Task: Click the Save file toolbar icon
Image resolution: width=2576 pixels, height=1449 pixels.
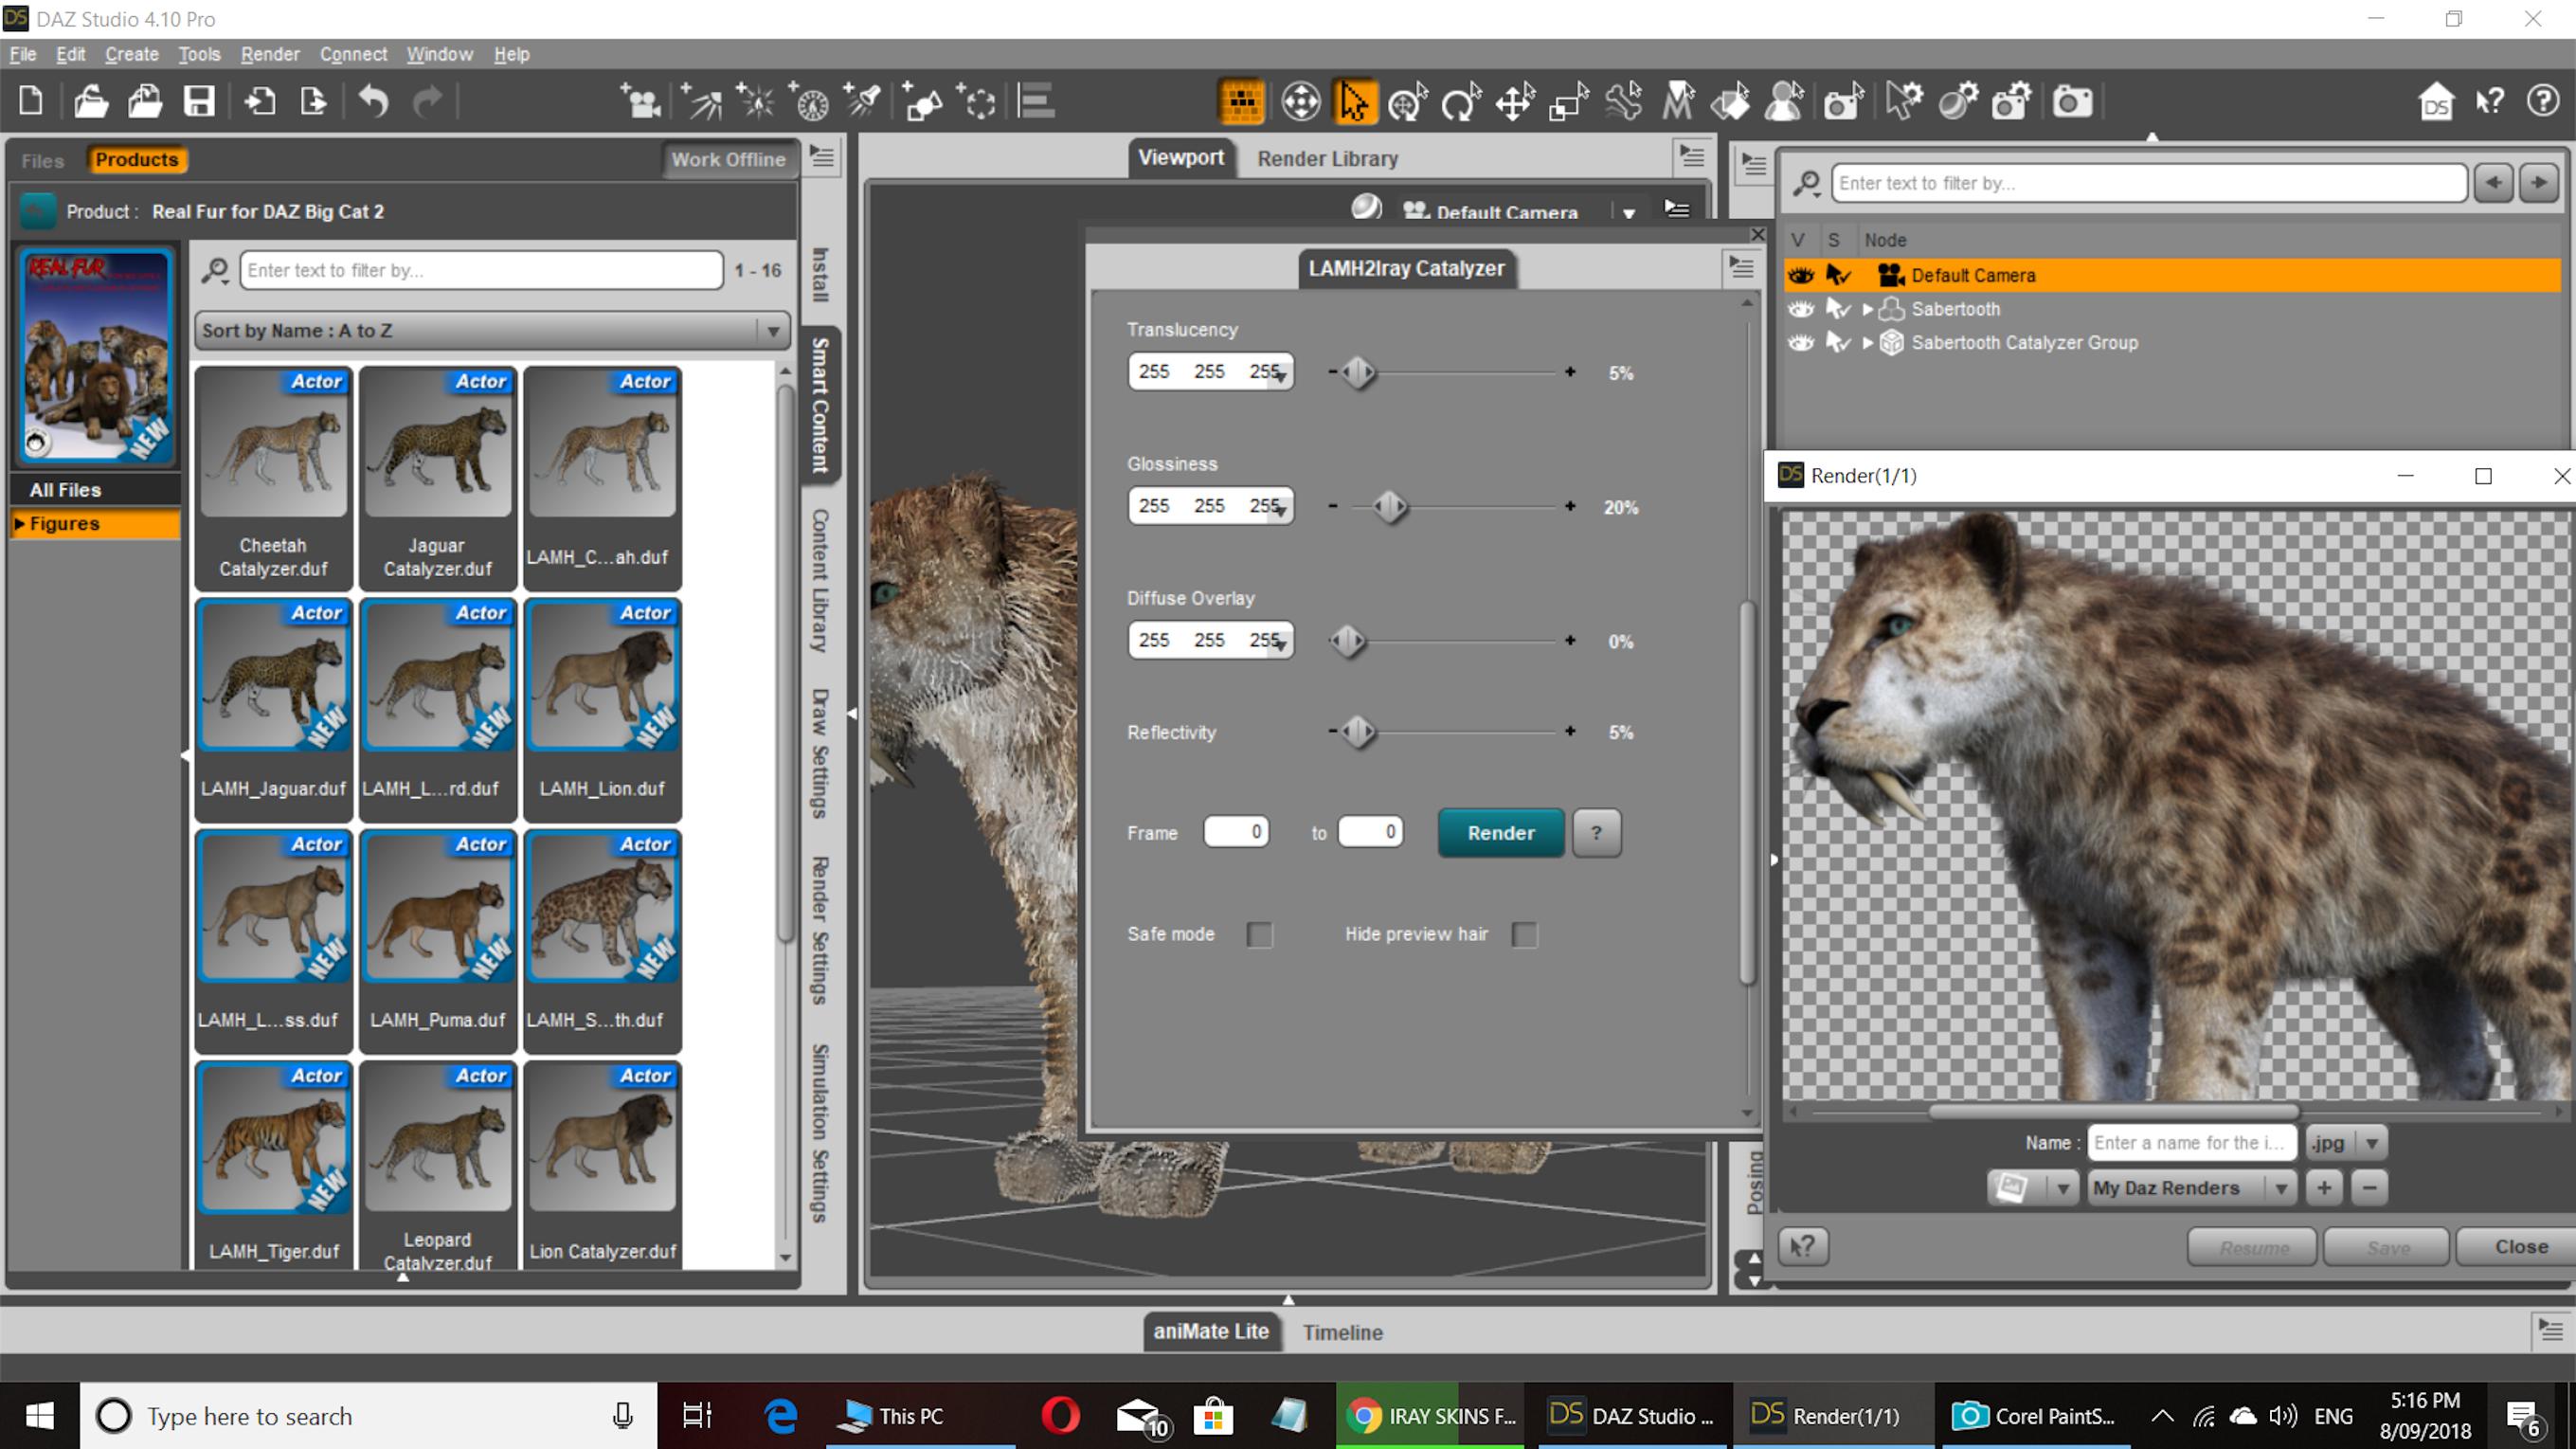Action: 199,101
